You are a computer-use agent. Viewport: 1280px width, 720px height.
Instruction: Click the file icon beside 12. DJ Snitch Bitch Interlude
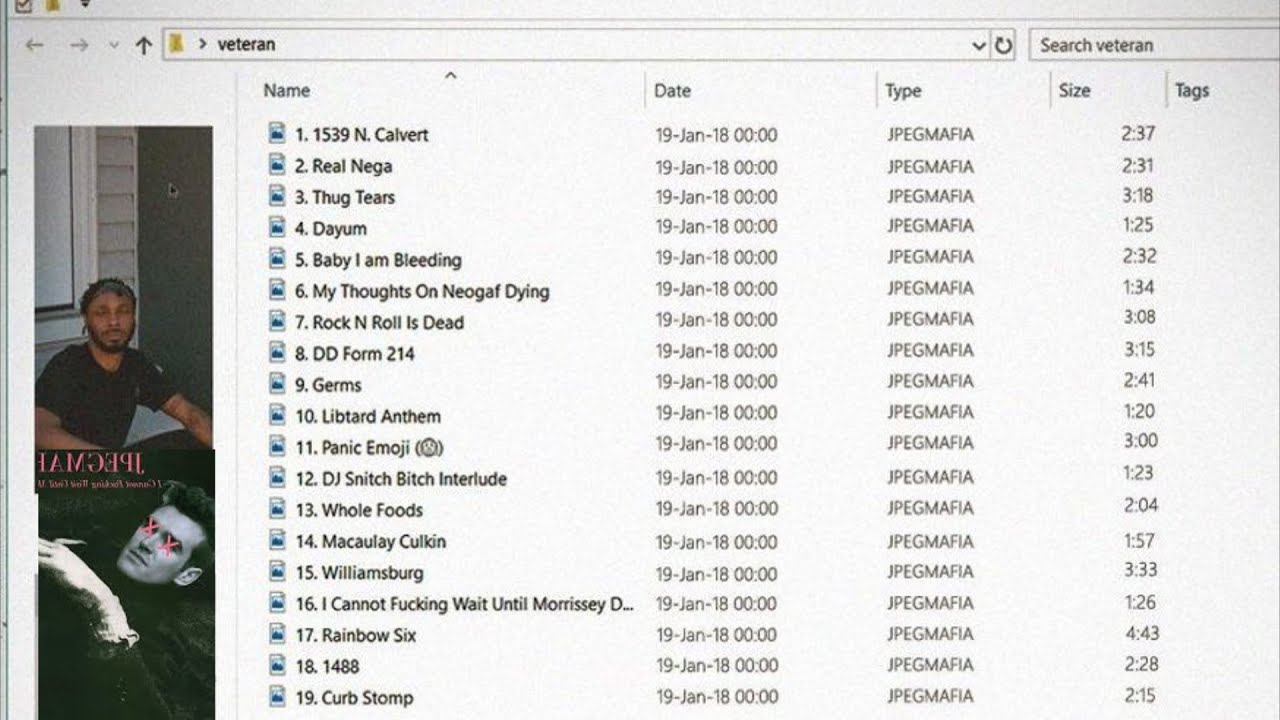coord(277,477)
